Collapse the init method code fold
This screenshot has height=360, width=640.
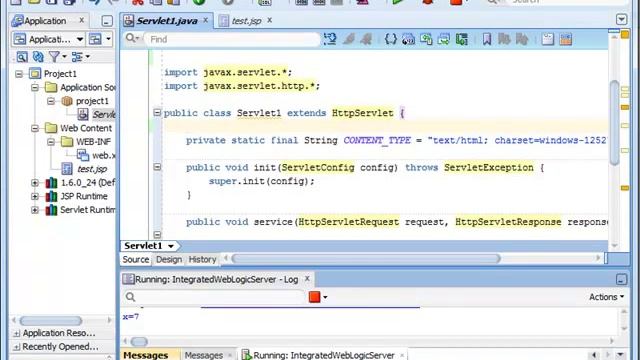point(157,167)
